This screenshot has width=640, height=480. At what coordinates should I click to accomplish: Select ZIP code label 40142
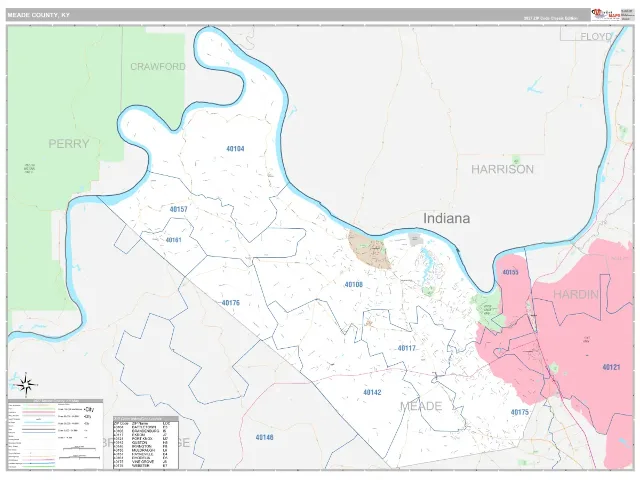point(372,392)
